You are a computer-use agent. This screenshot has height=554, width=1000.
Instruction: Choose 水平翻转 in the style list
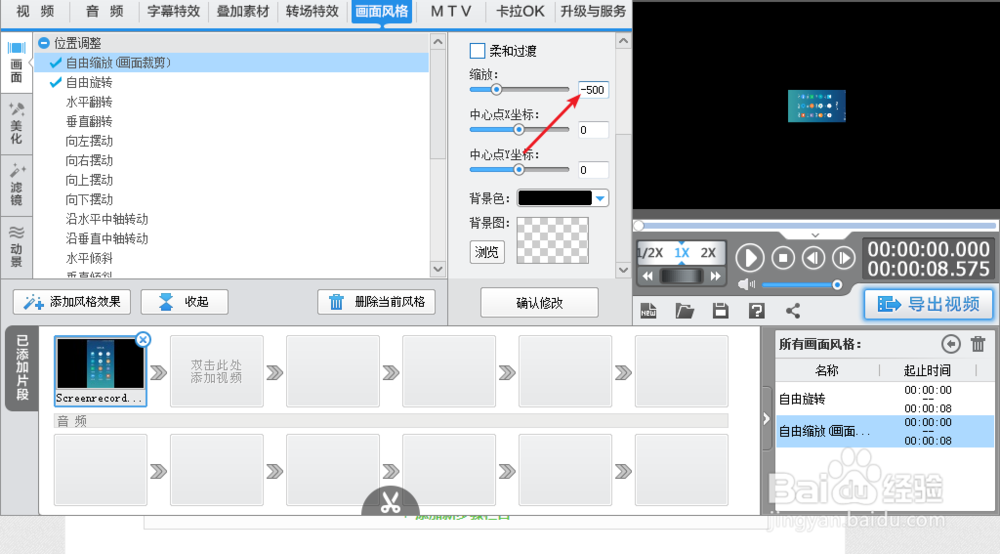89,102
